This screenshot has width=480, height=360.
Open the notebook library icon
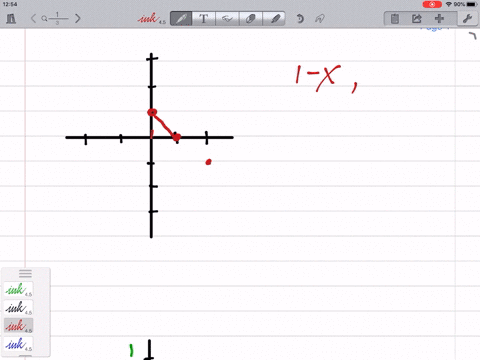pyautogui.click(x=11, y=18)
